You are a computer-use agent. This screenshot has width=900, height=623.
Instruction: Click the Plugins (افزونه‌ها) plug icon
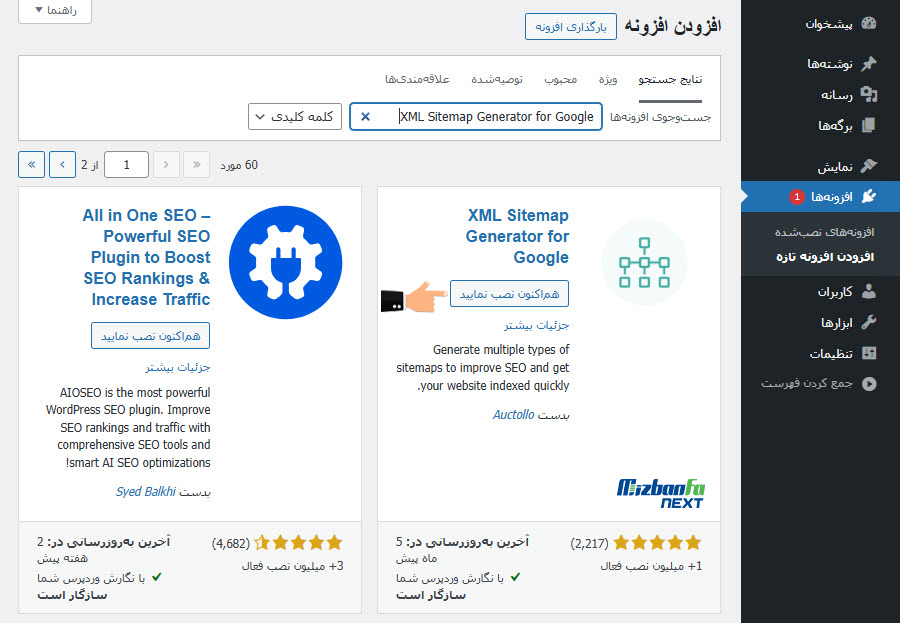coord(869,196)
